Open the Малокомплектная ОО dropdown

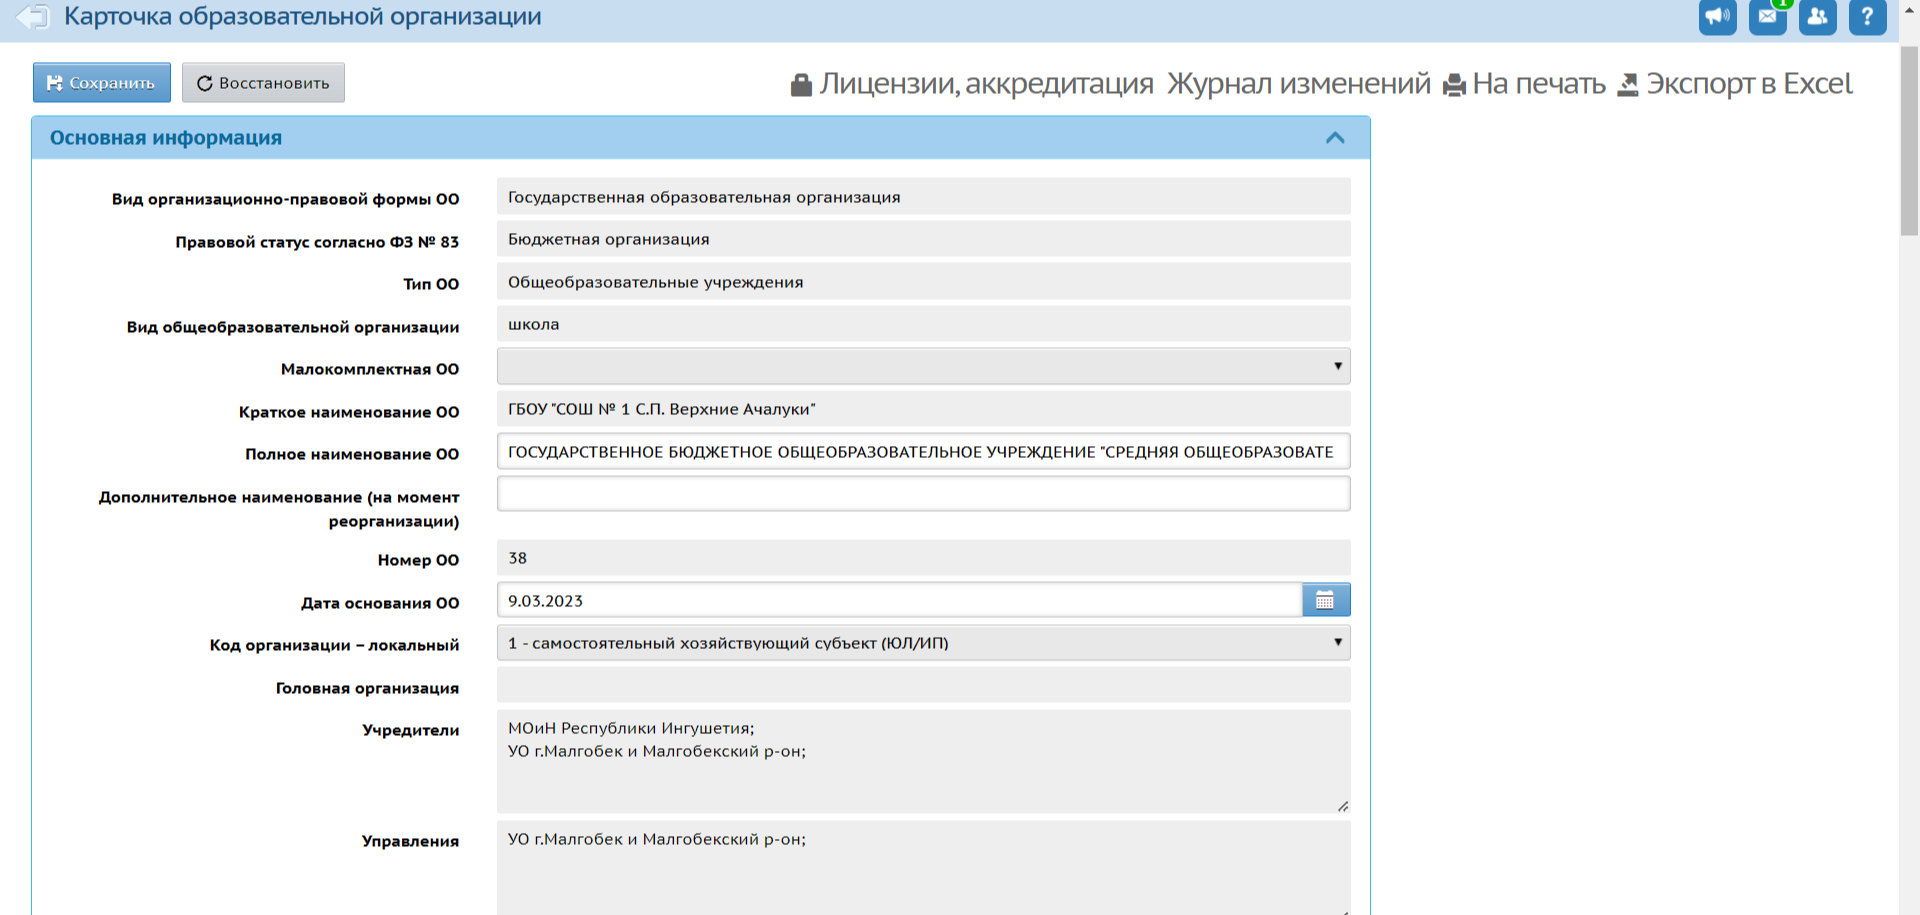(923, 366)
